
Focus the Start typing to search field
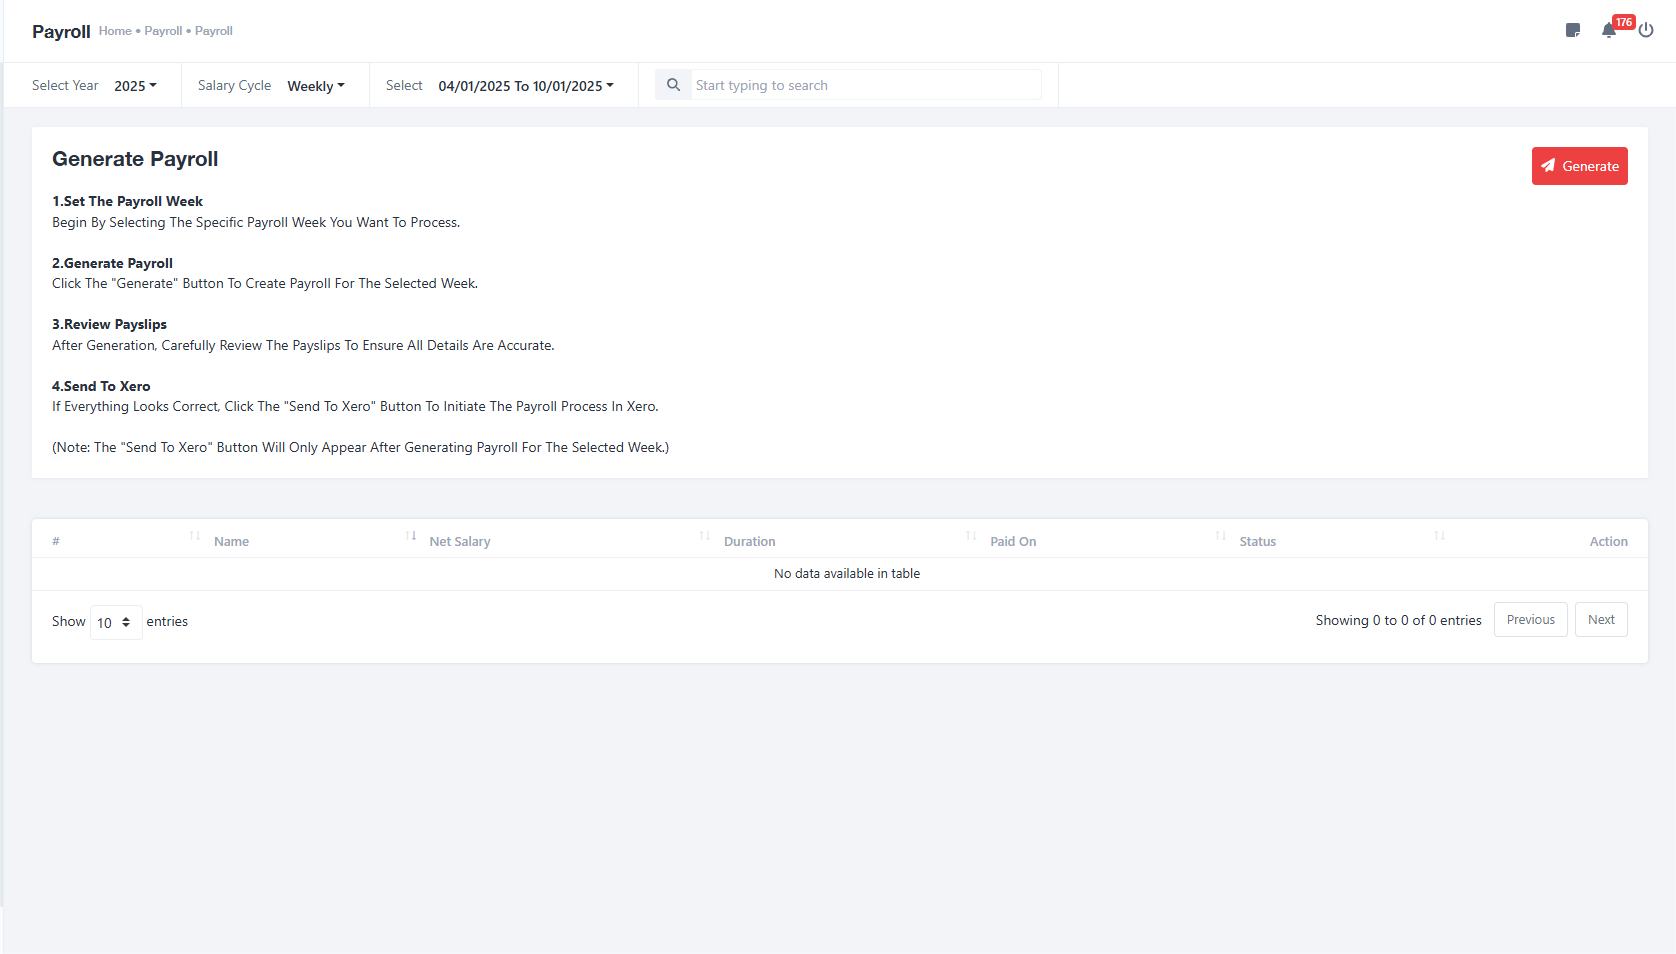(x=865, y=85)
